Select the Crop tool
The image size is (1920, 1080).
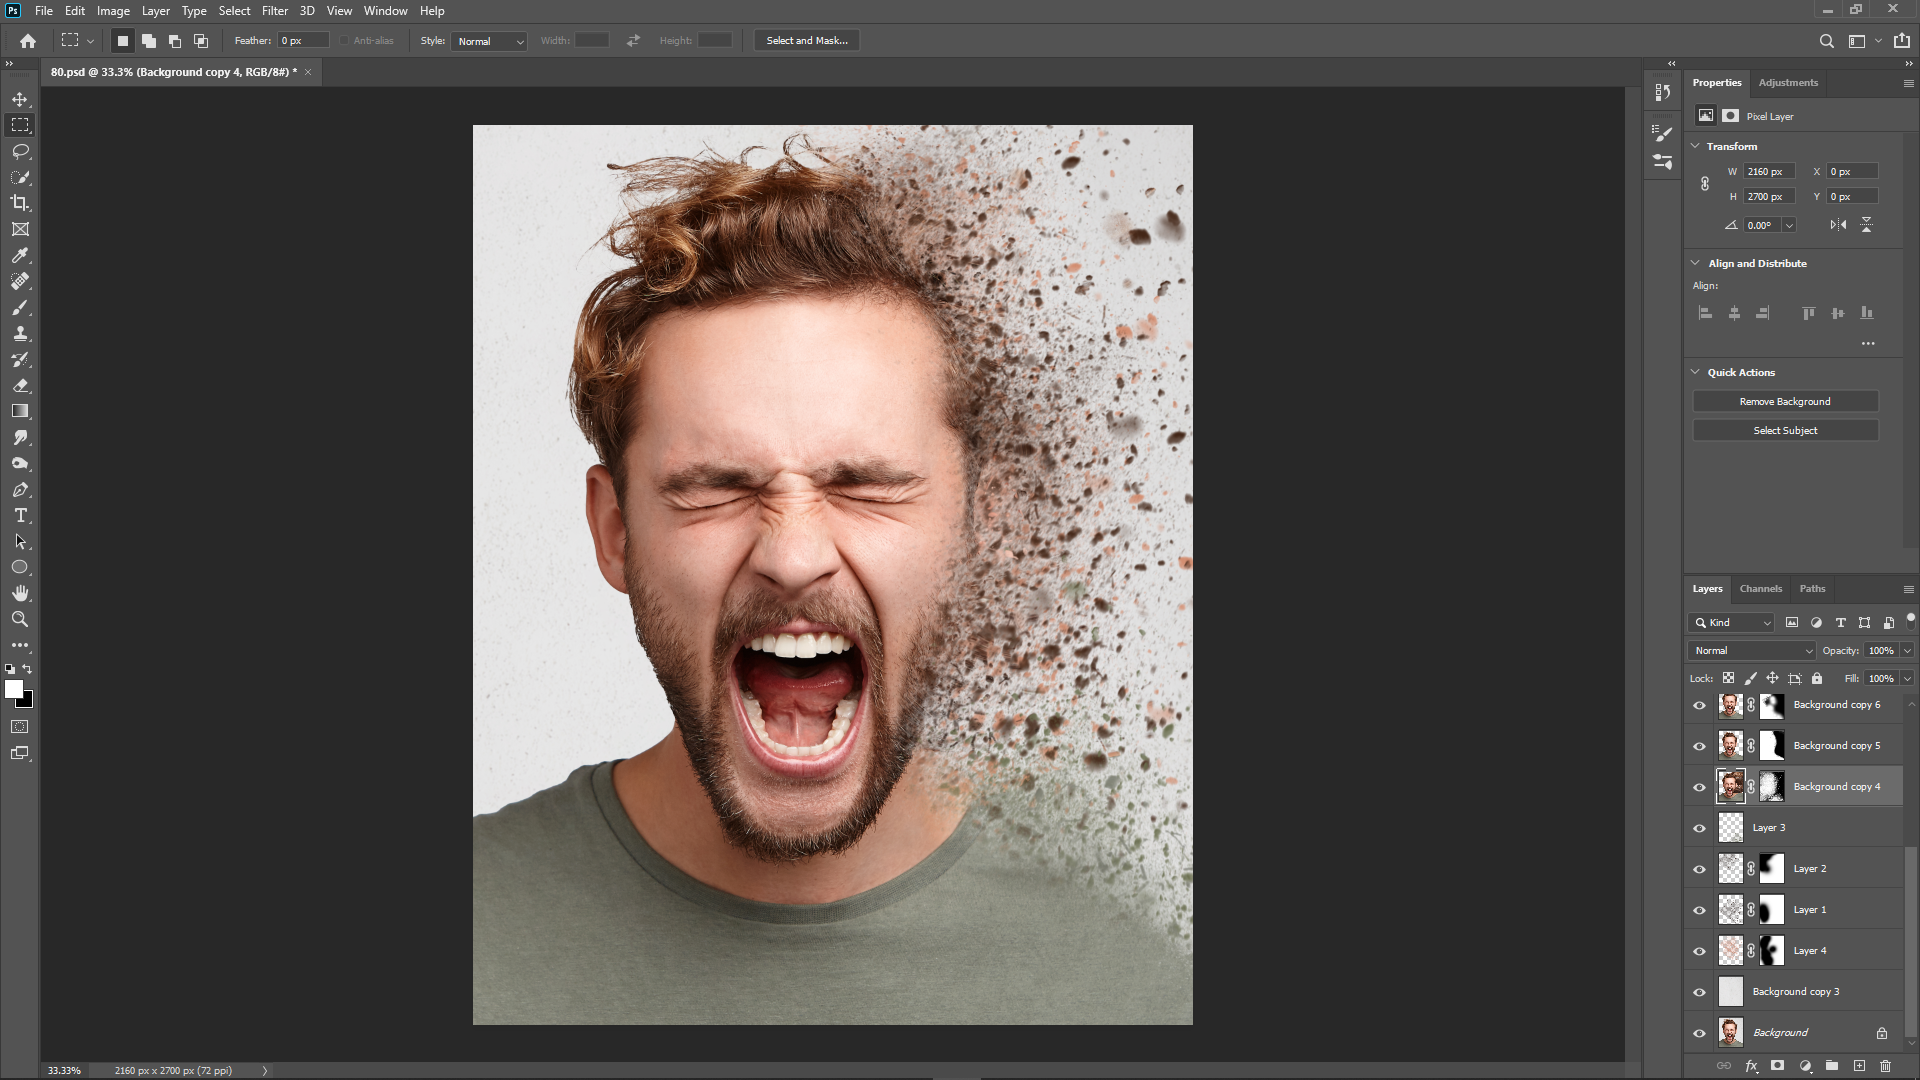pyautogui.click(x=20, y=203)
